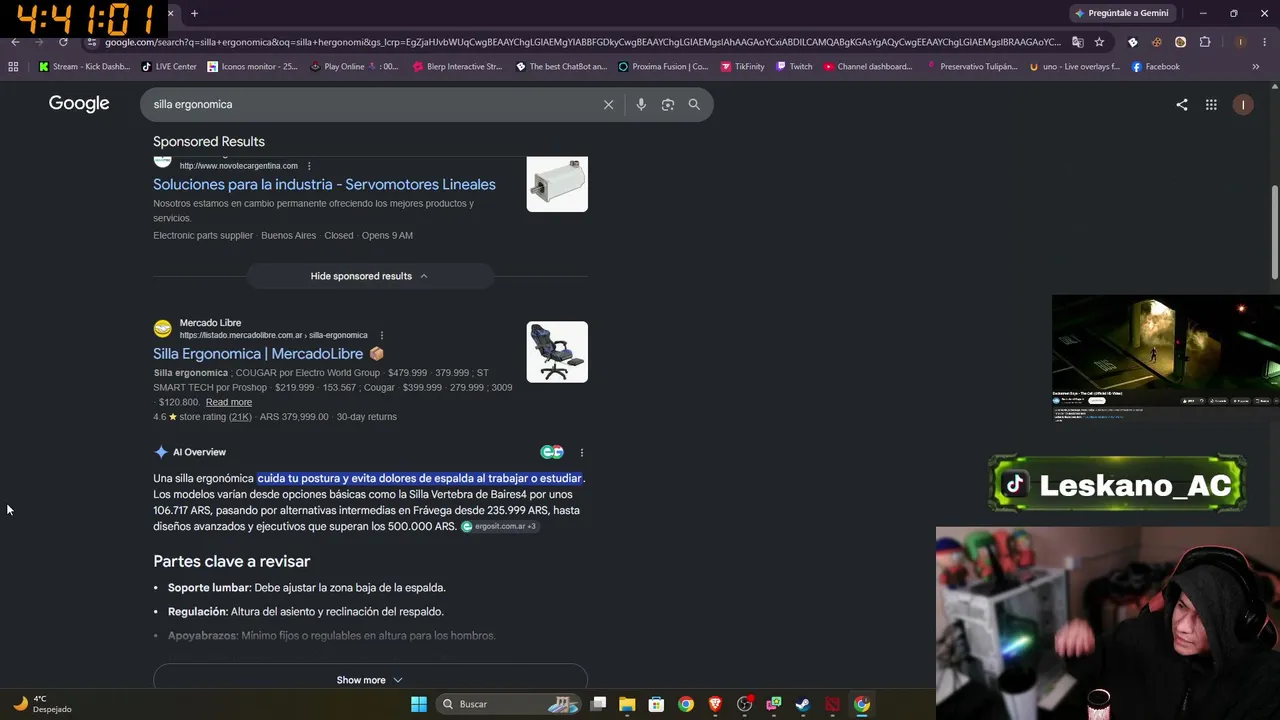Launch Microsoft Store from the taskbar
Viewport: 1280px width, 720px height.
pyautogui.click(x=656, y=704)
